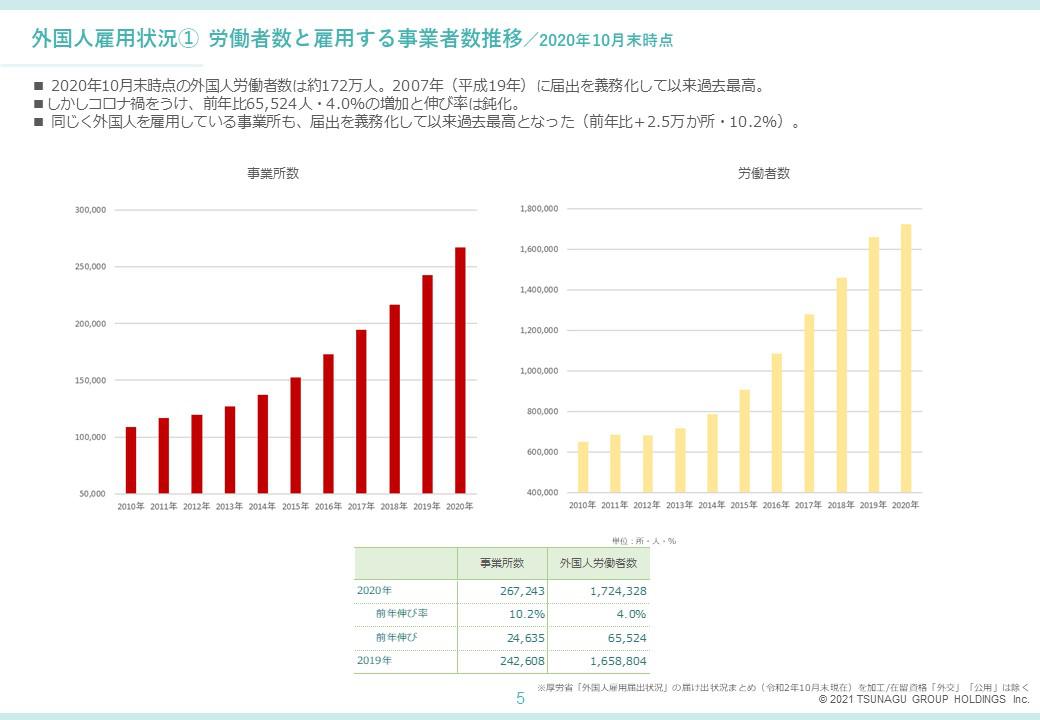Click page number 5 at the bottom
1040x720 pixels.
pyautogui.click(x=520, y=699)
